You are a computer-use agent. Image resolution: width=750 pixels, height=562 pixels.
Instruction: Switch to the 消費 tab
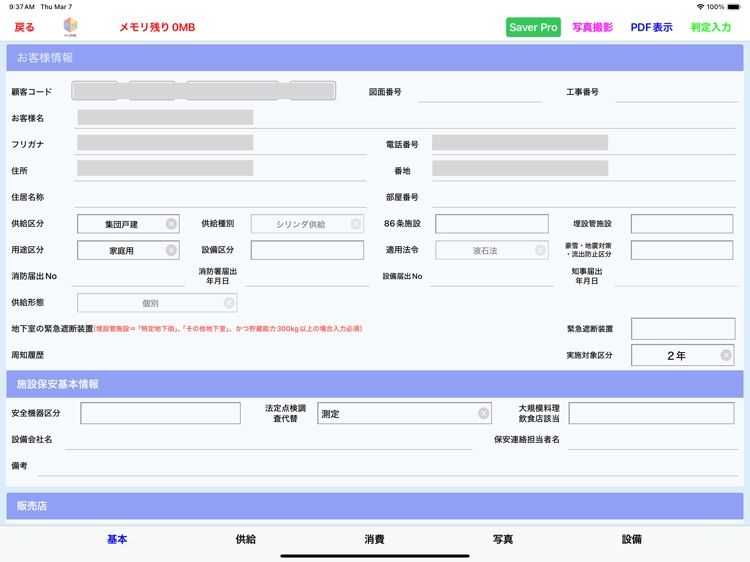[x=375, y=540]
